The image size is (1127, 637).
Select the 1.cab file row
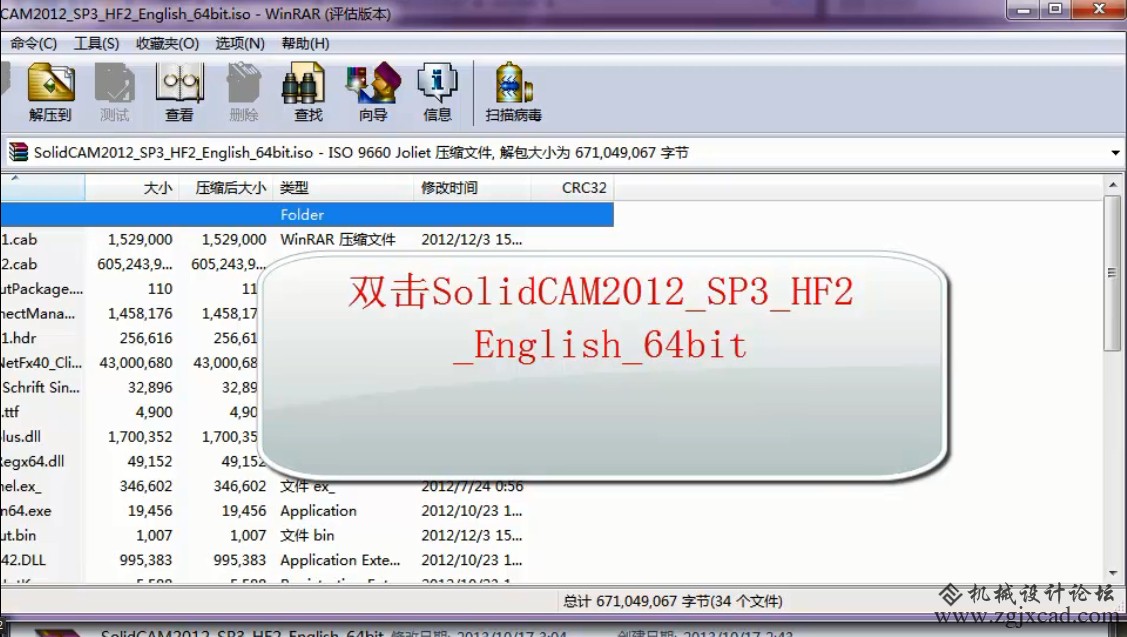tap(307, 239)
